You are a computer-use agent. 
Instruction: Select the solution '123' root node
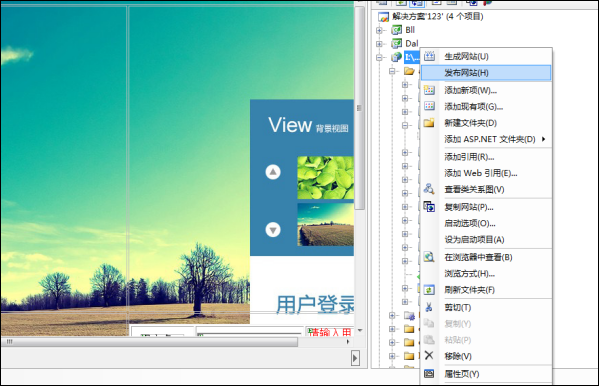pos(438,16)
